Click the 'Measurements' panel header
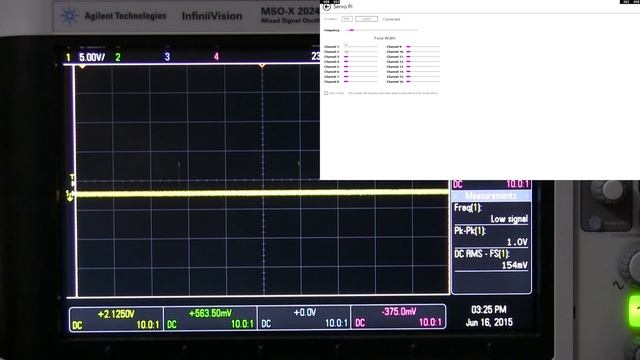 point(491,196)
